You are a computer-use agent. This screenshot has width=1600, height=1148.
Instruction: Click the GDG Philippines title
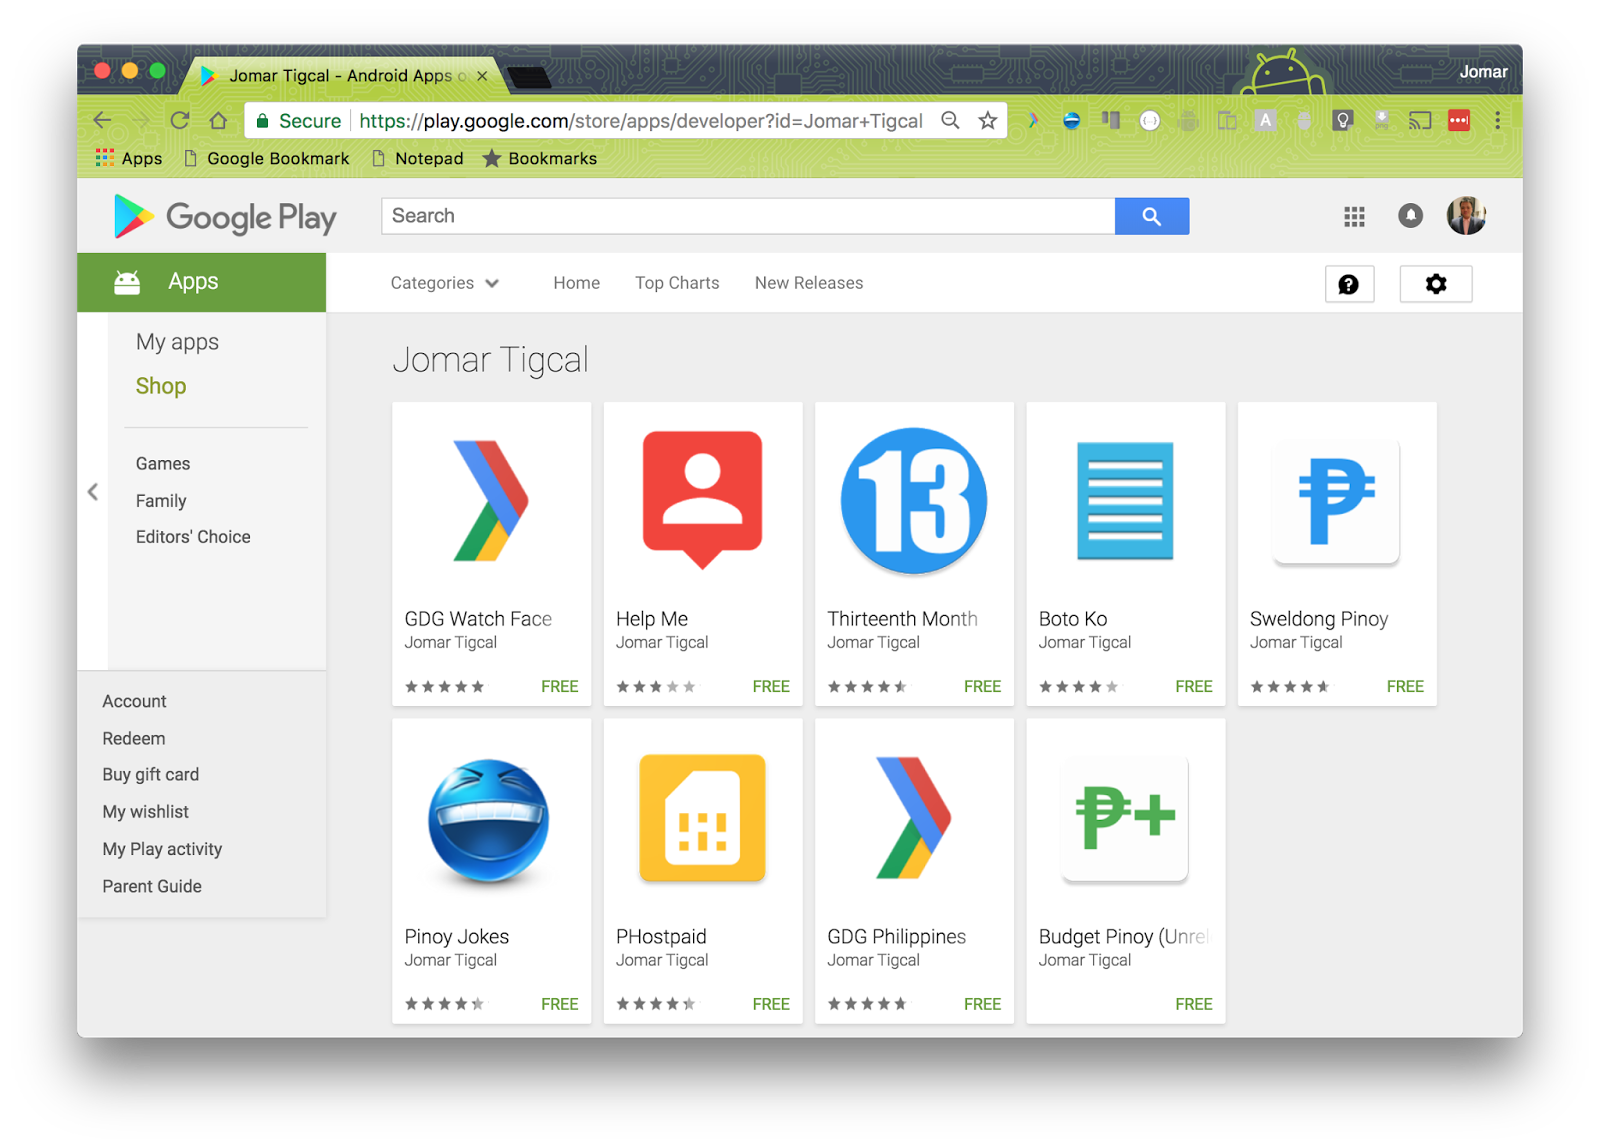[896, 937]
